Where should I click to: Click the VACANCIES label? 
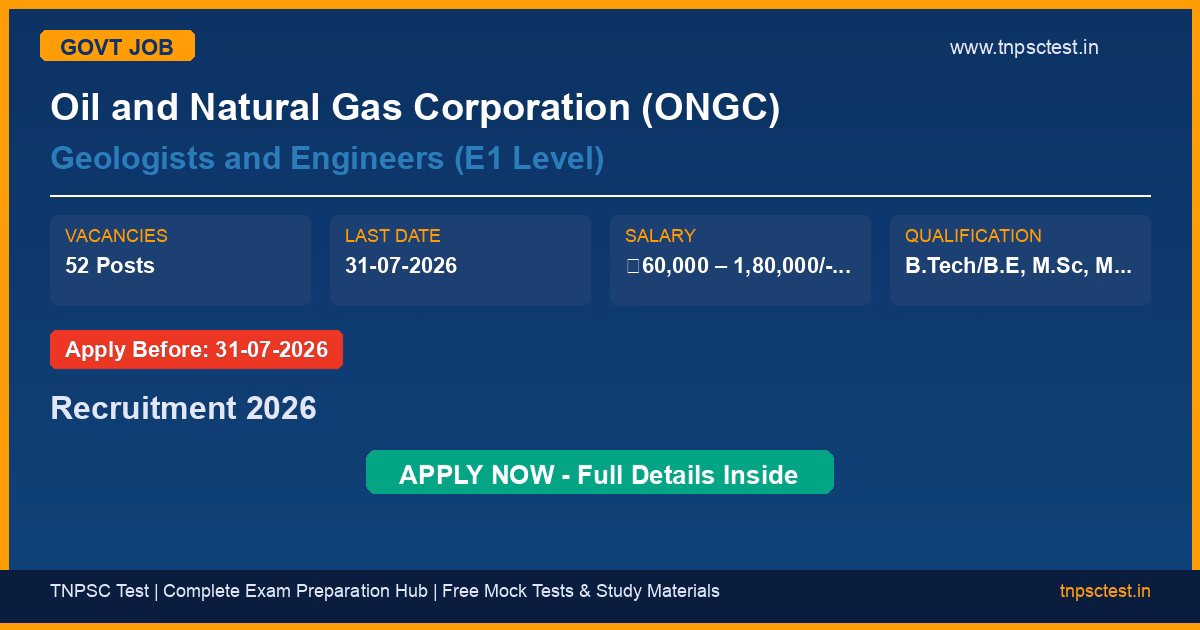[x=116, y=236]
